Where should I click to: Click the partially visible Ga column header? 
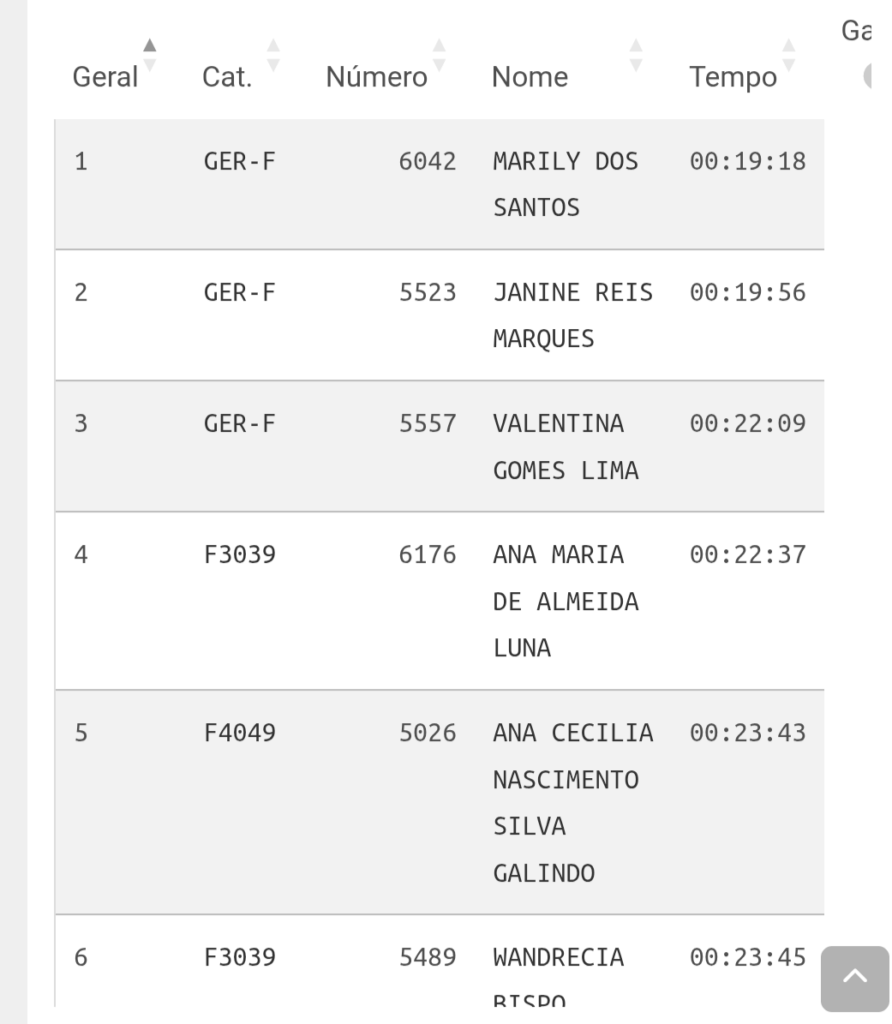point(857,31)
